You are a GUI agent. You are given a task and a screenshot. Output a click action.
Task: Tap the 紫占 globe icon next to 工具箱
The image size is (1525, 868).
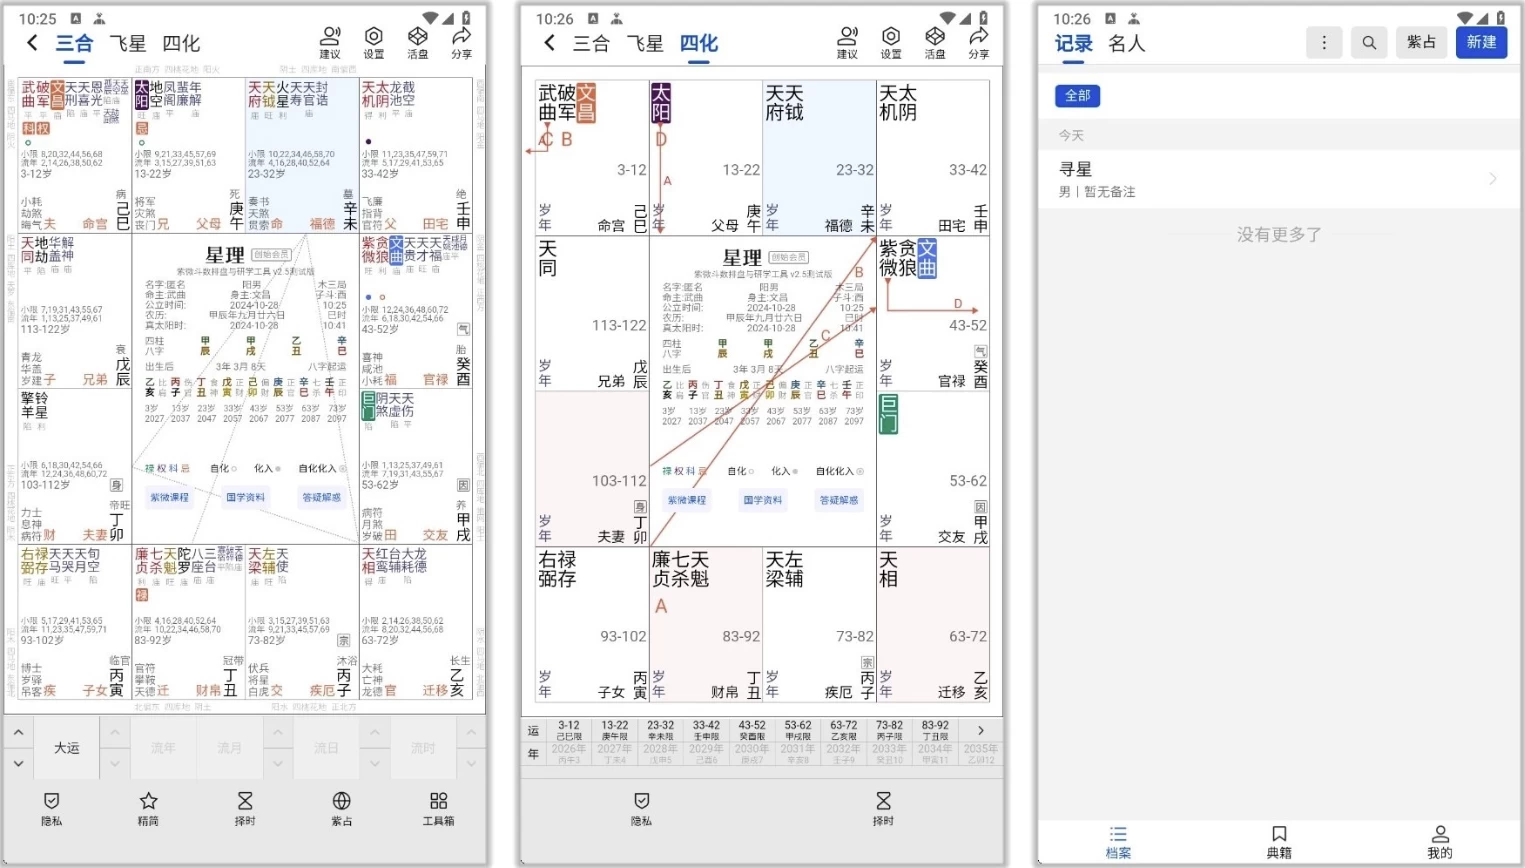tap(341, 808)
